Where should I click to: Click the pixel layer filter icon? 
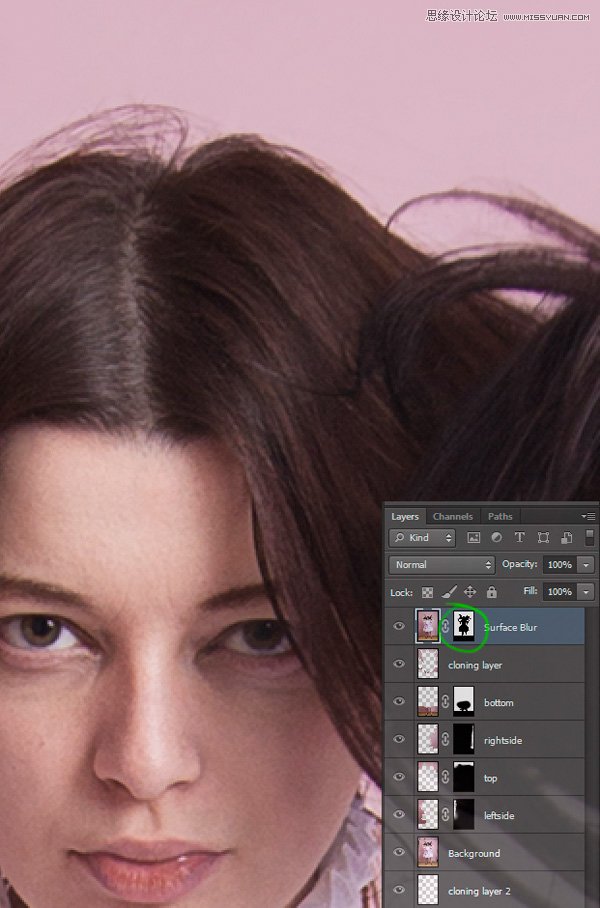click(474, 538)
